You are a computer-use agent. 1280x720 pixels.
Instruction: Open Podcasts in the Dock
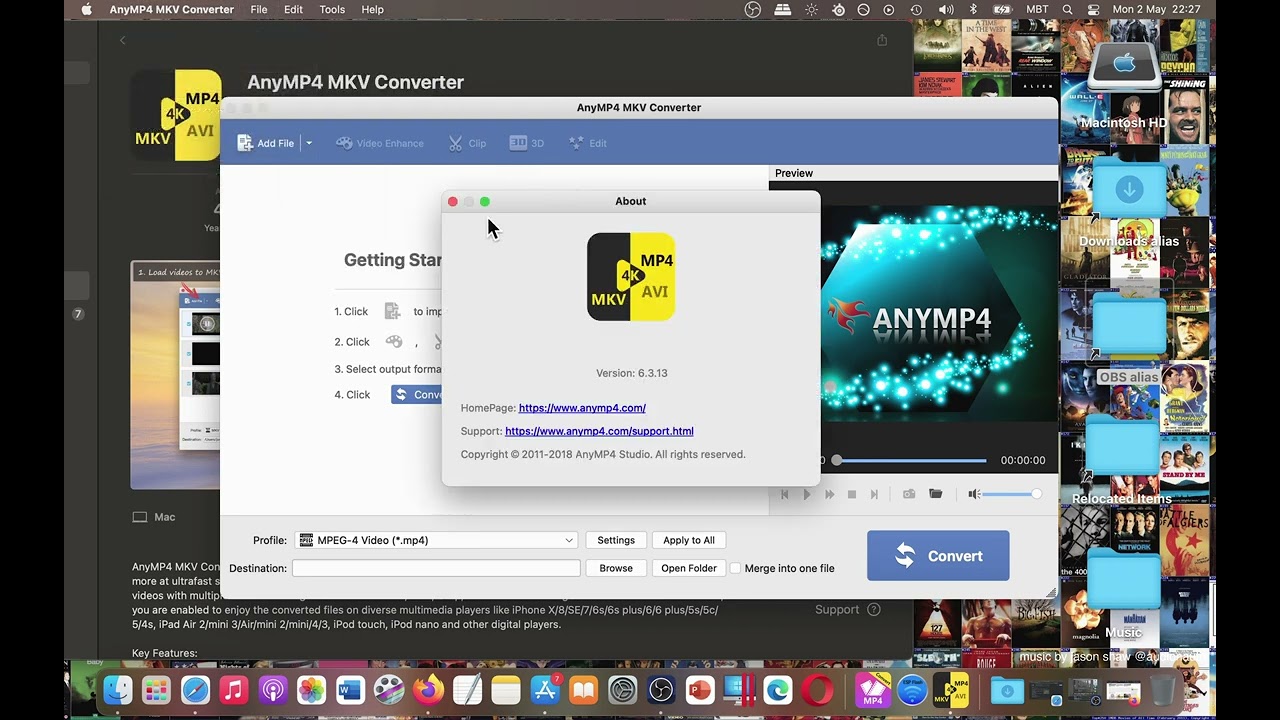click(x=273, y=690)
